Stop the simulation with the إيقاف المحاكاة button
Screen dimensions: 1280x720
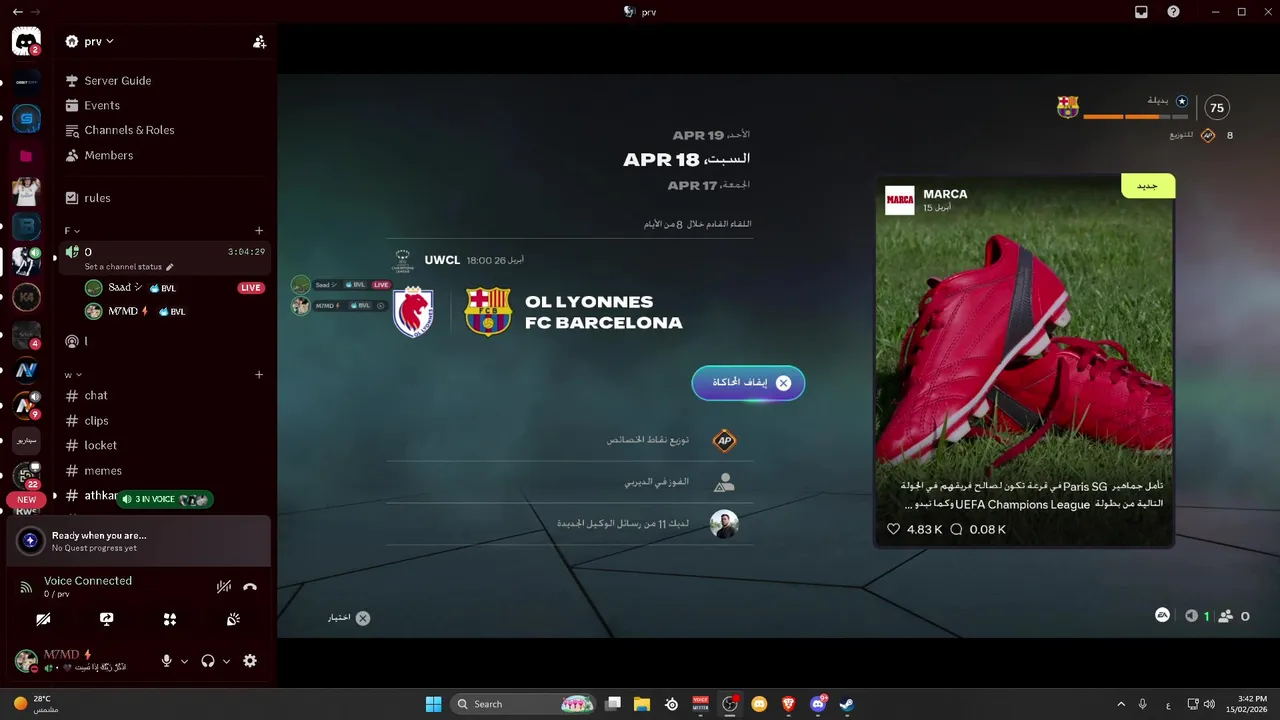coord(748,383)
